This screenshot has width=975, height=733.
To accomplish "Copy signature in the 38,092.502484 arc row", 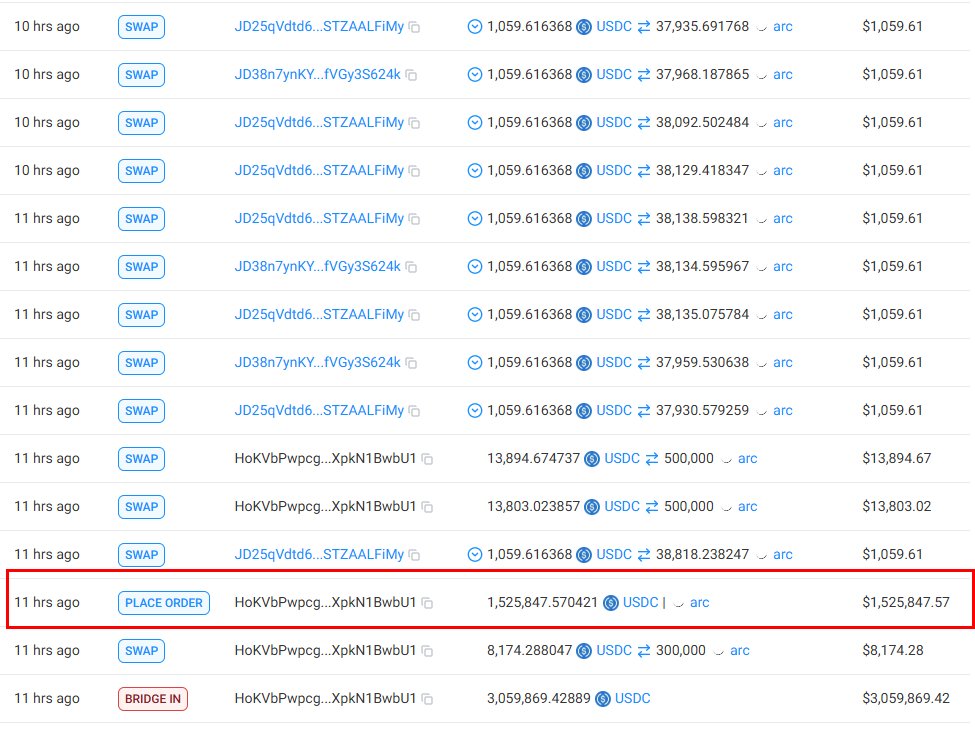I will [x=414, y=122].
